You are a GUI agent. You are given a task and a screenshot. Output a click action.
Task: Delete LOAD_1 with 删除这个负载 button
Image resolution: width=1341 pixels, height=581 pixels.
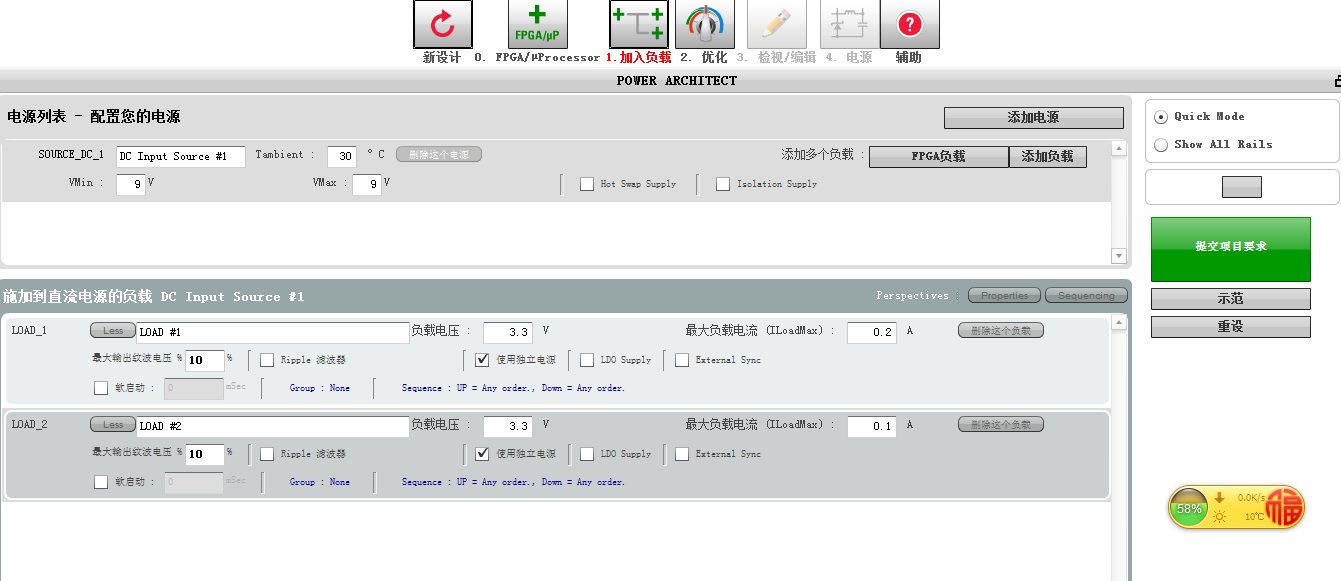1001,330
